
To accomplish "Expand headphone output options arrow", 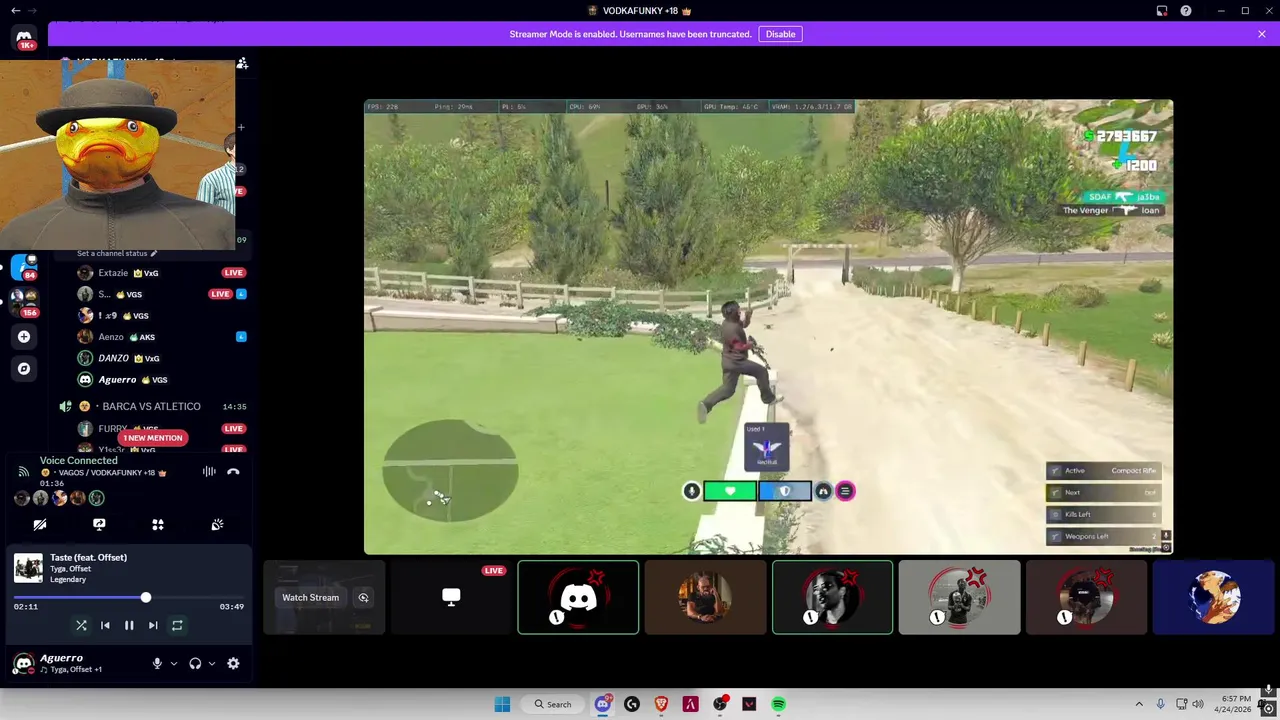I will coord(211,663).
